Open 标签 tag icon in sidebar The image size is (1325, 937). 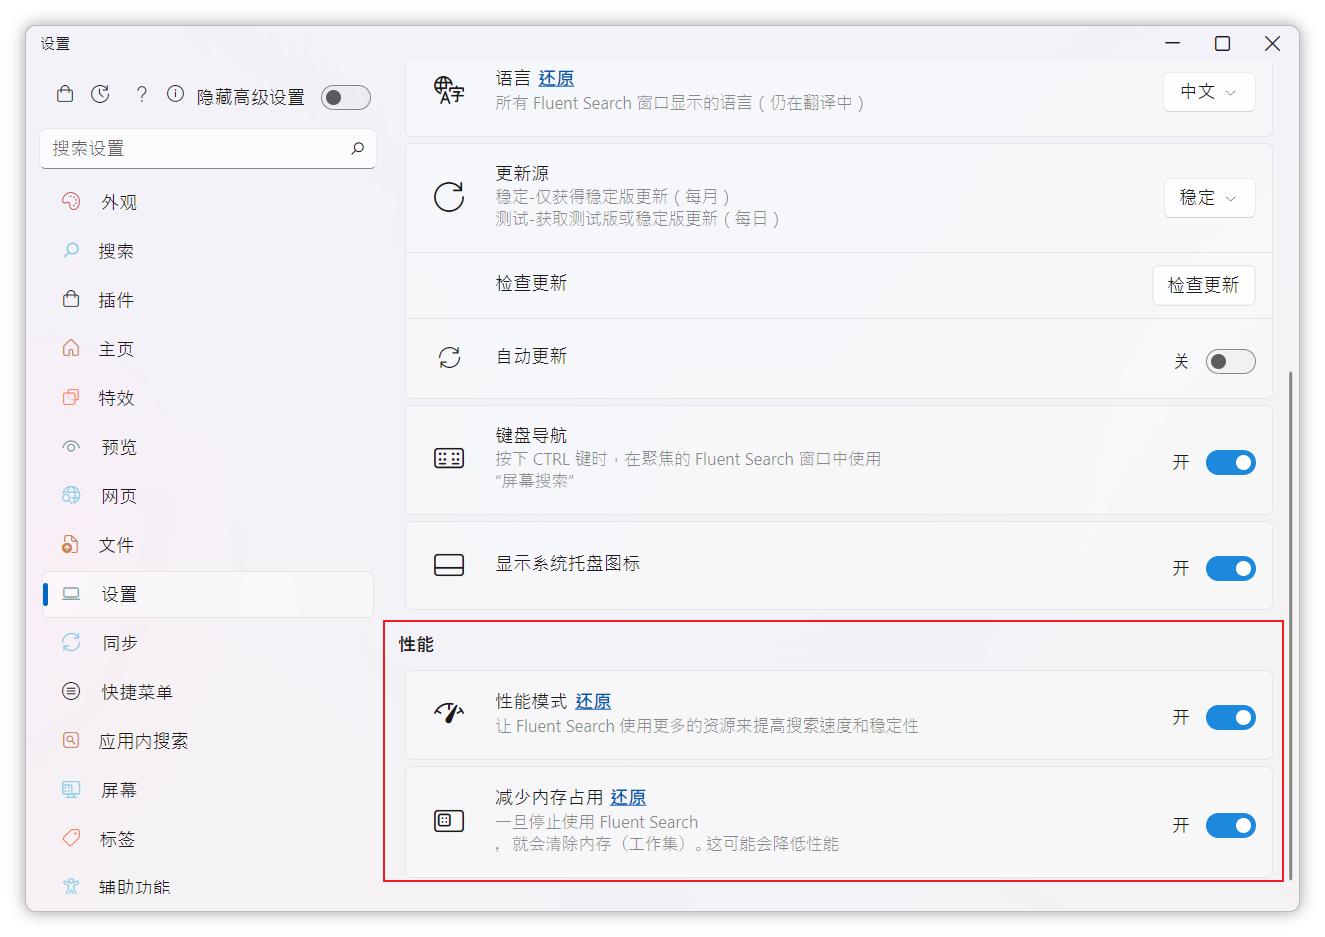pos(71,838)
